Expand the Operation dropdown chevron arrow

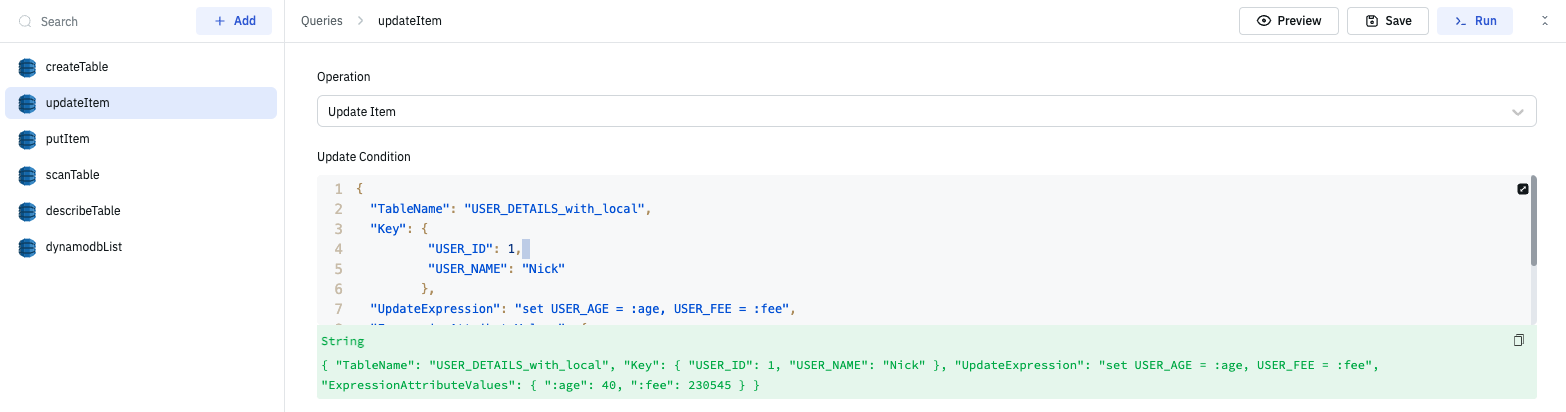coord(1518,112)
